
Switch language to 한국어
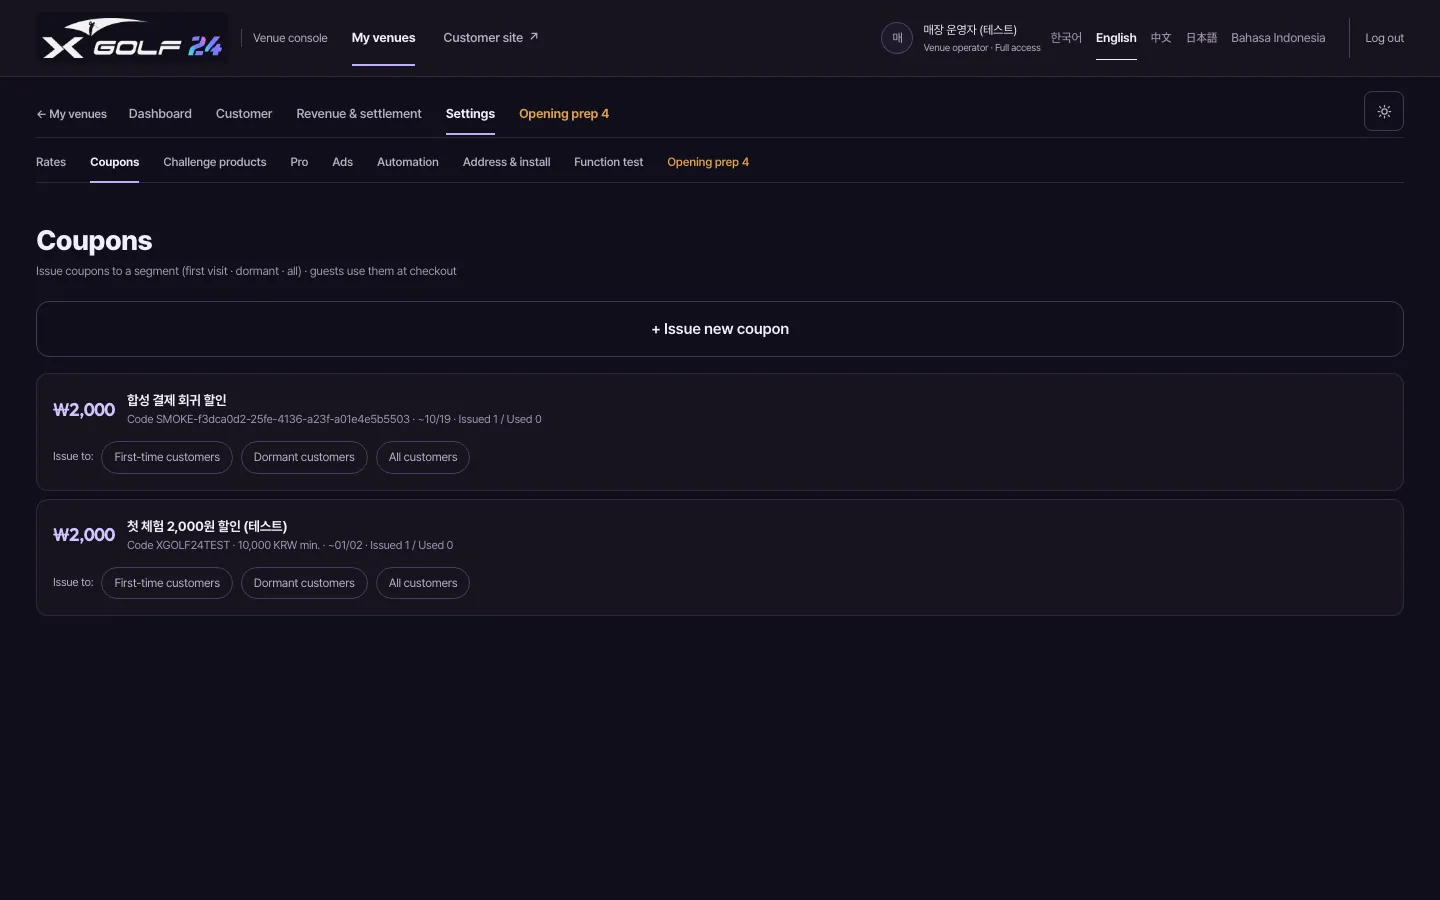(x=1066, y=38)
